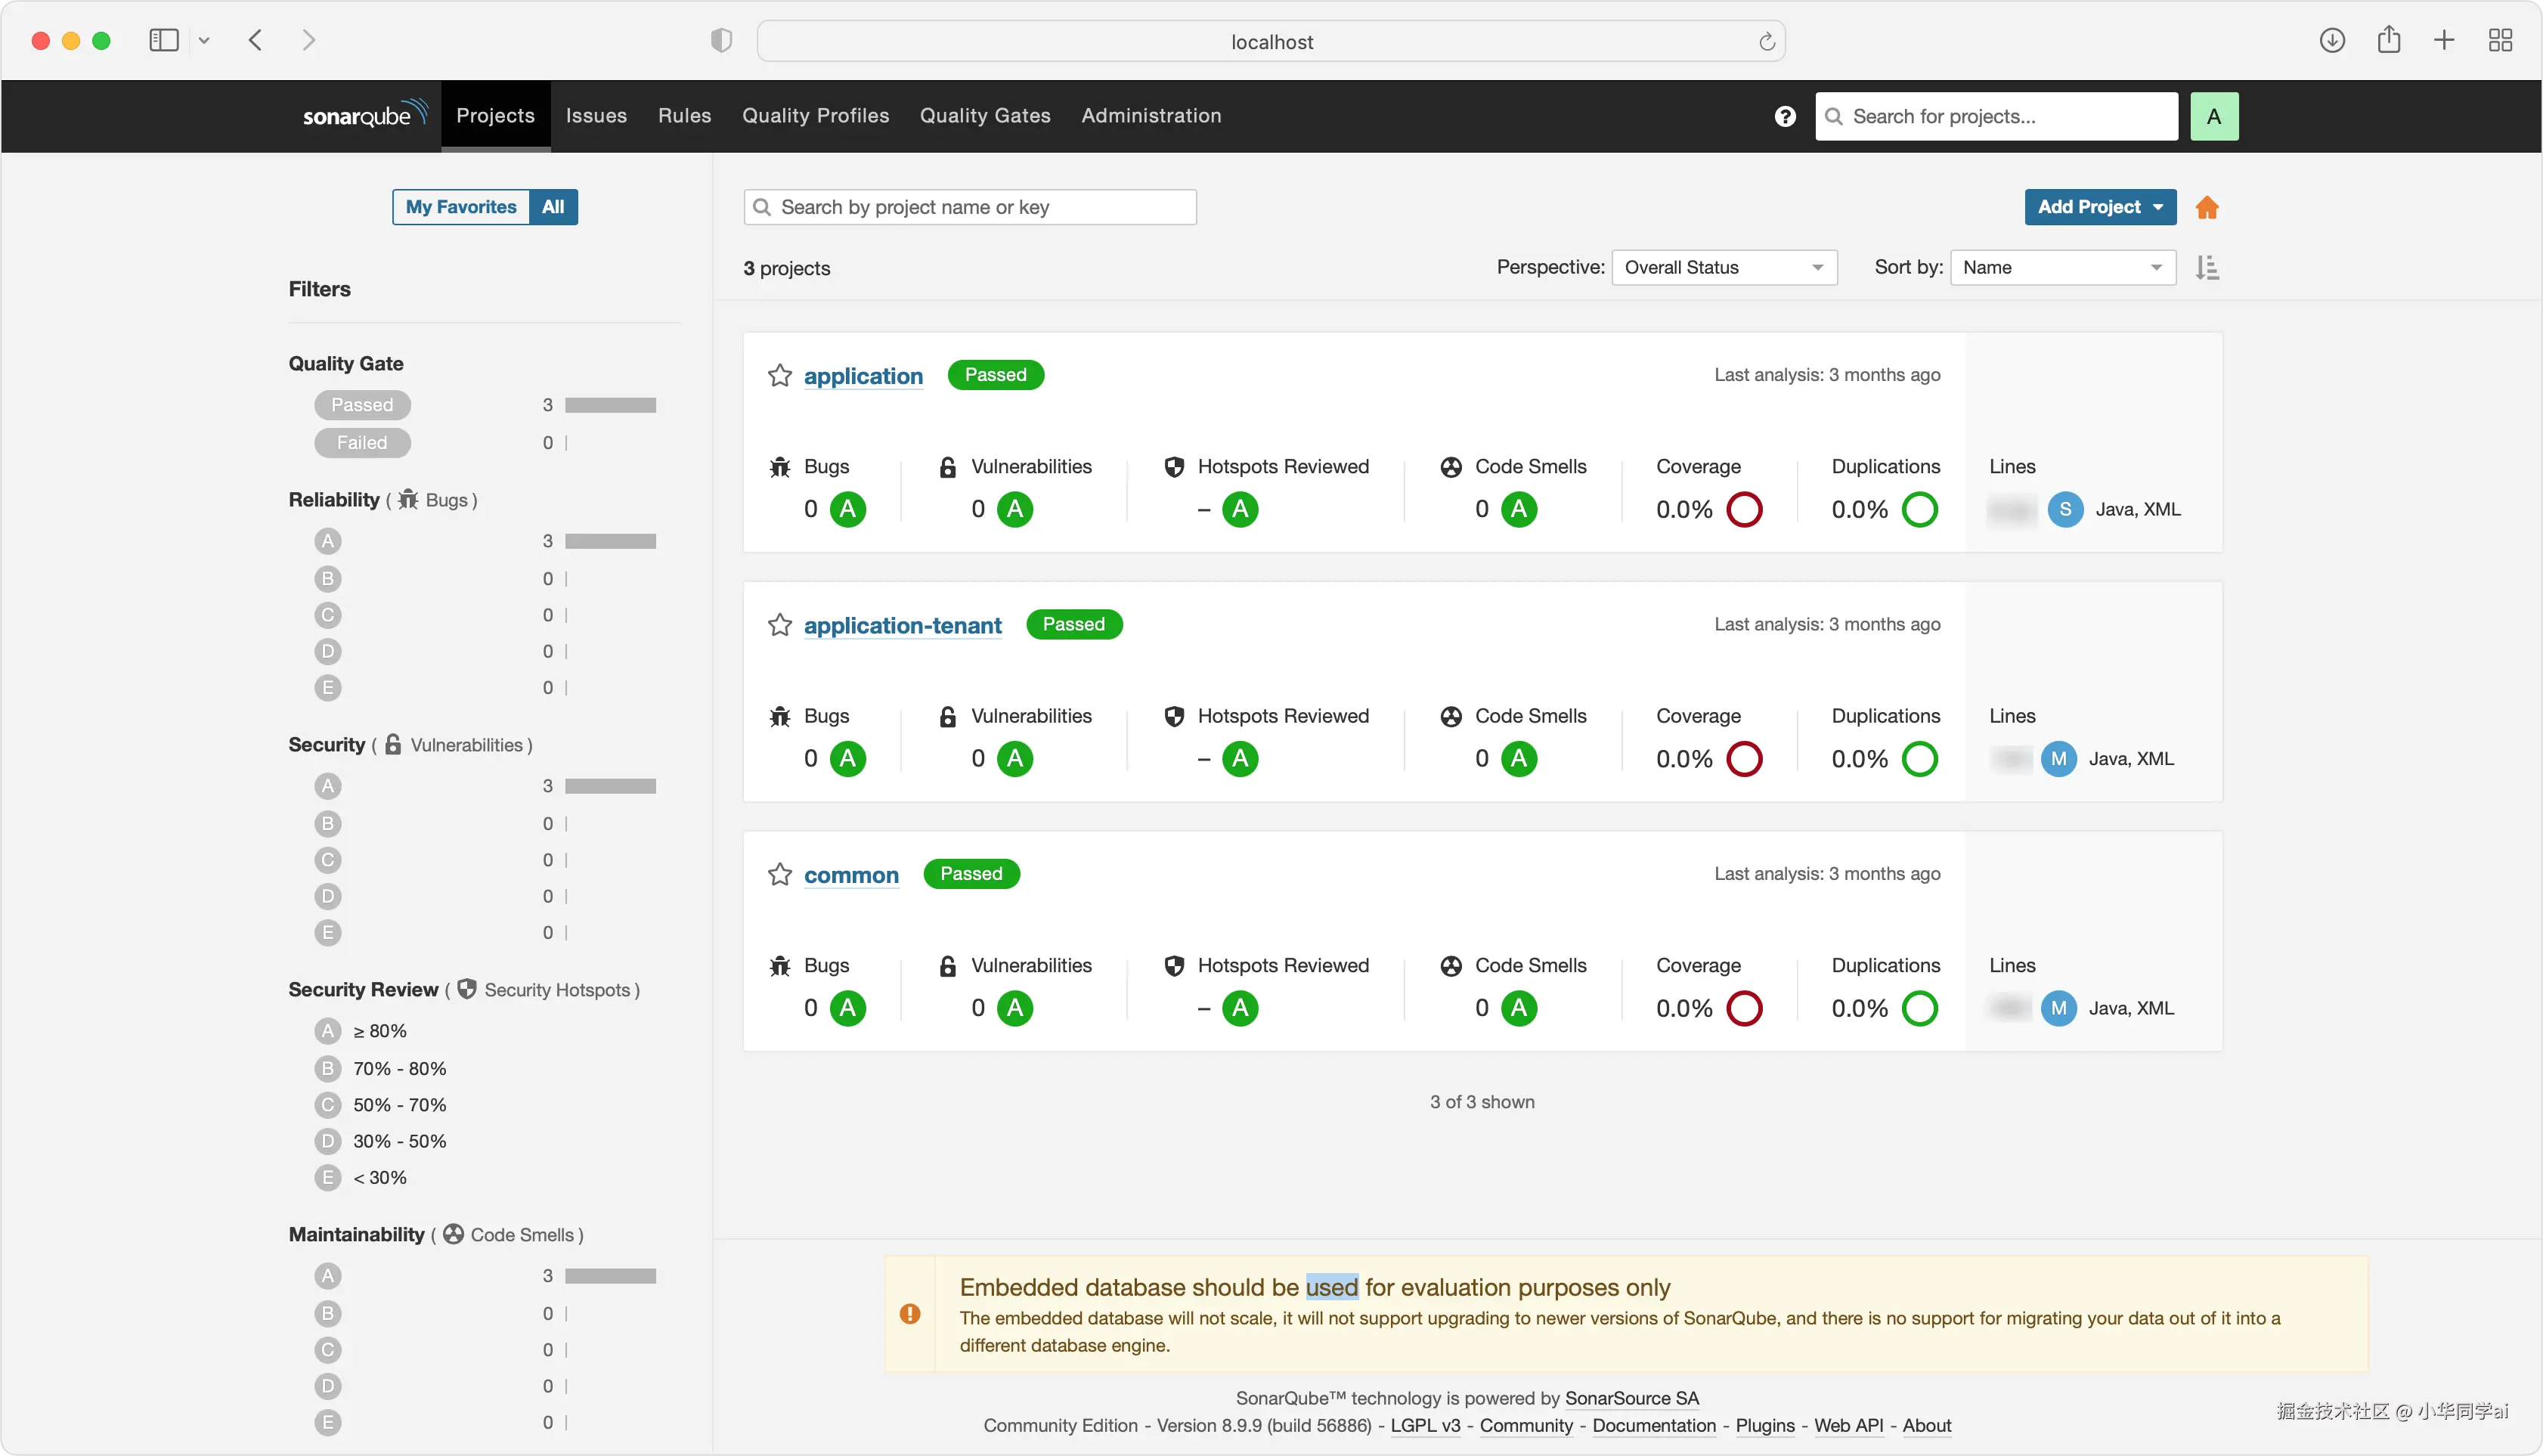
Task: Click the SonarQube logo
Action: 365,115
